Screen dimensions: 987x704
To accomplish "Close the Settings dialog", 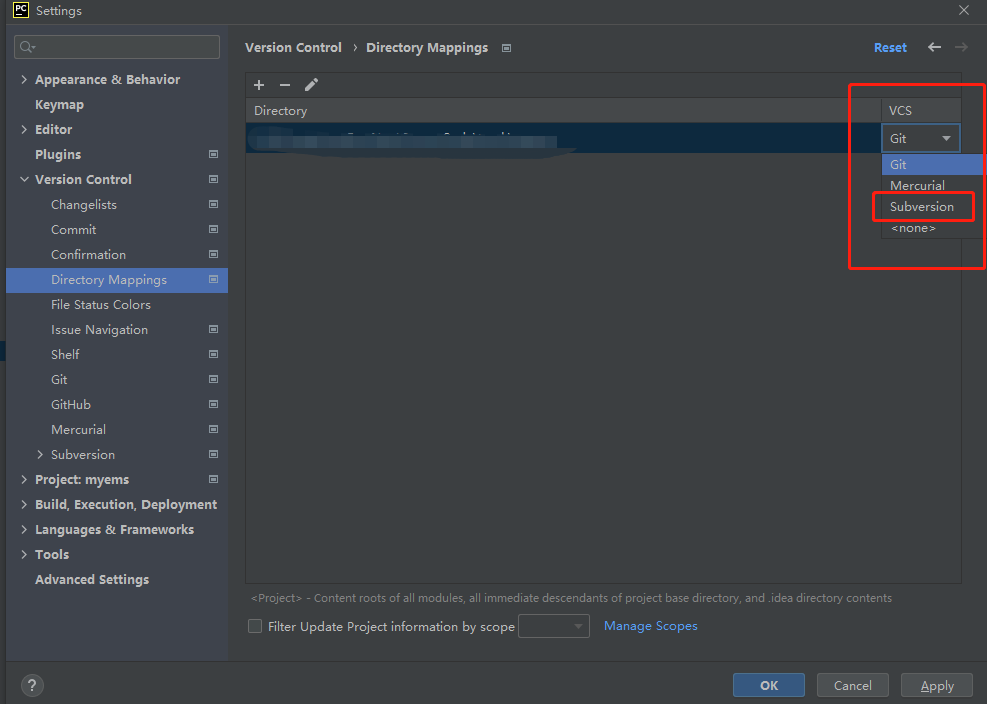I will tap(964, 10).
